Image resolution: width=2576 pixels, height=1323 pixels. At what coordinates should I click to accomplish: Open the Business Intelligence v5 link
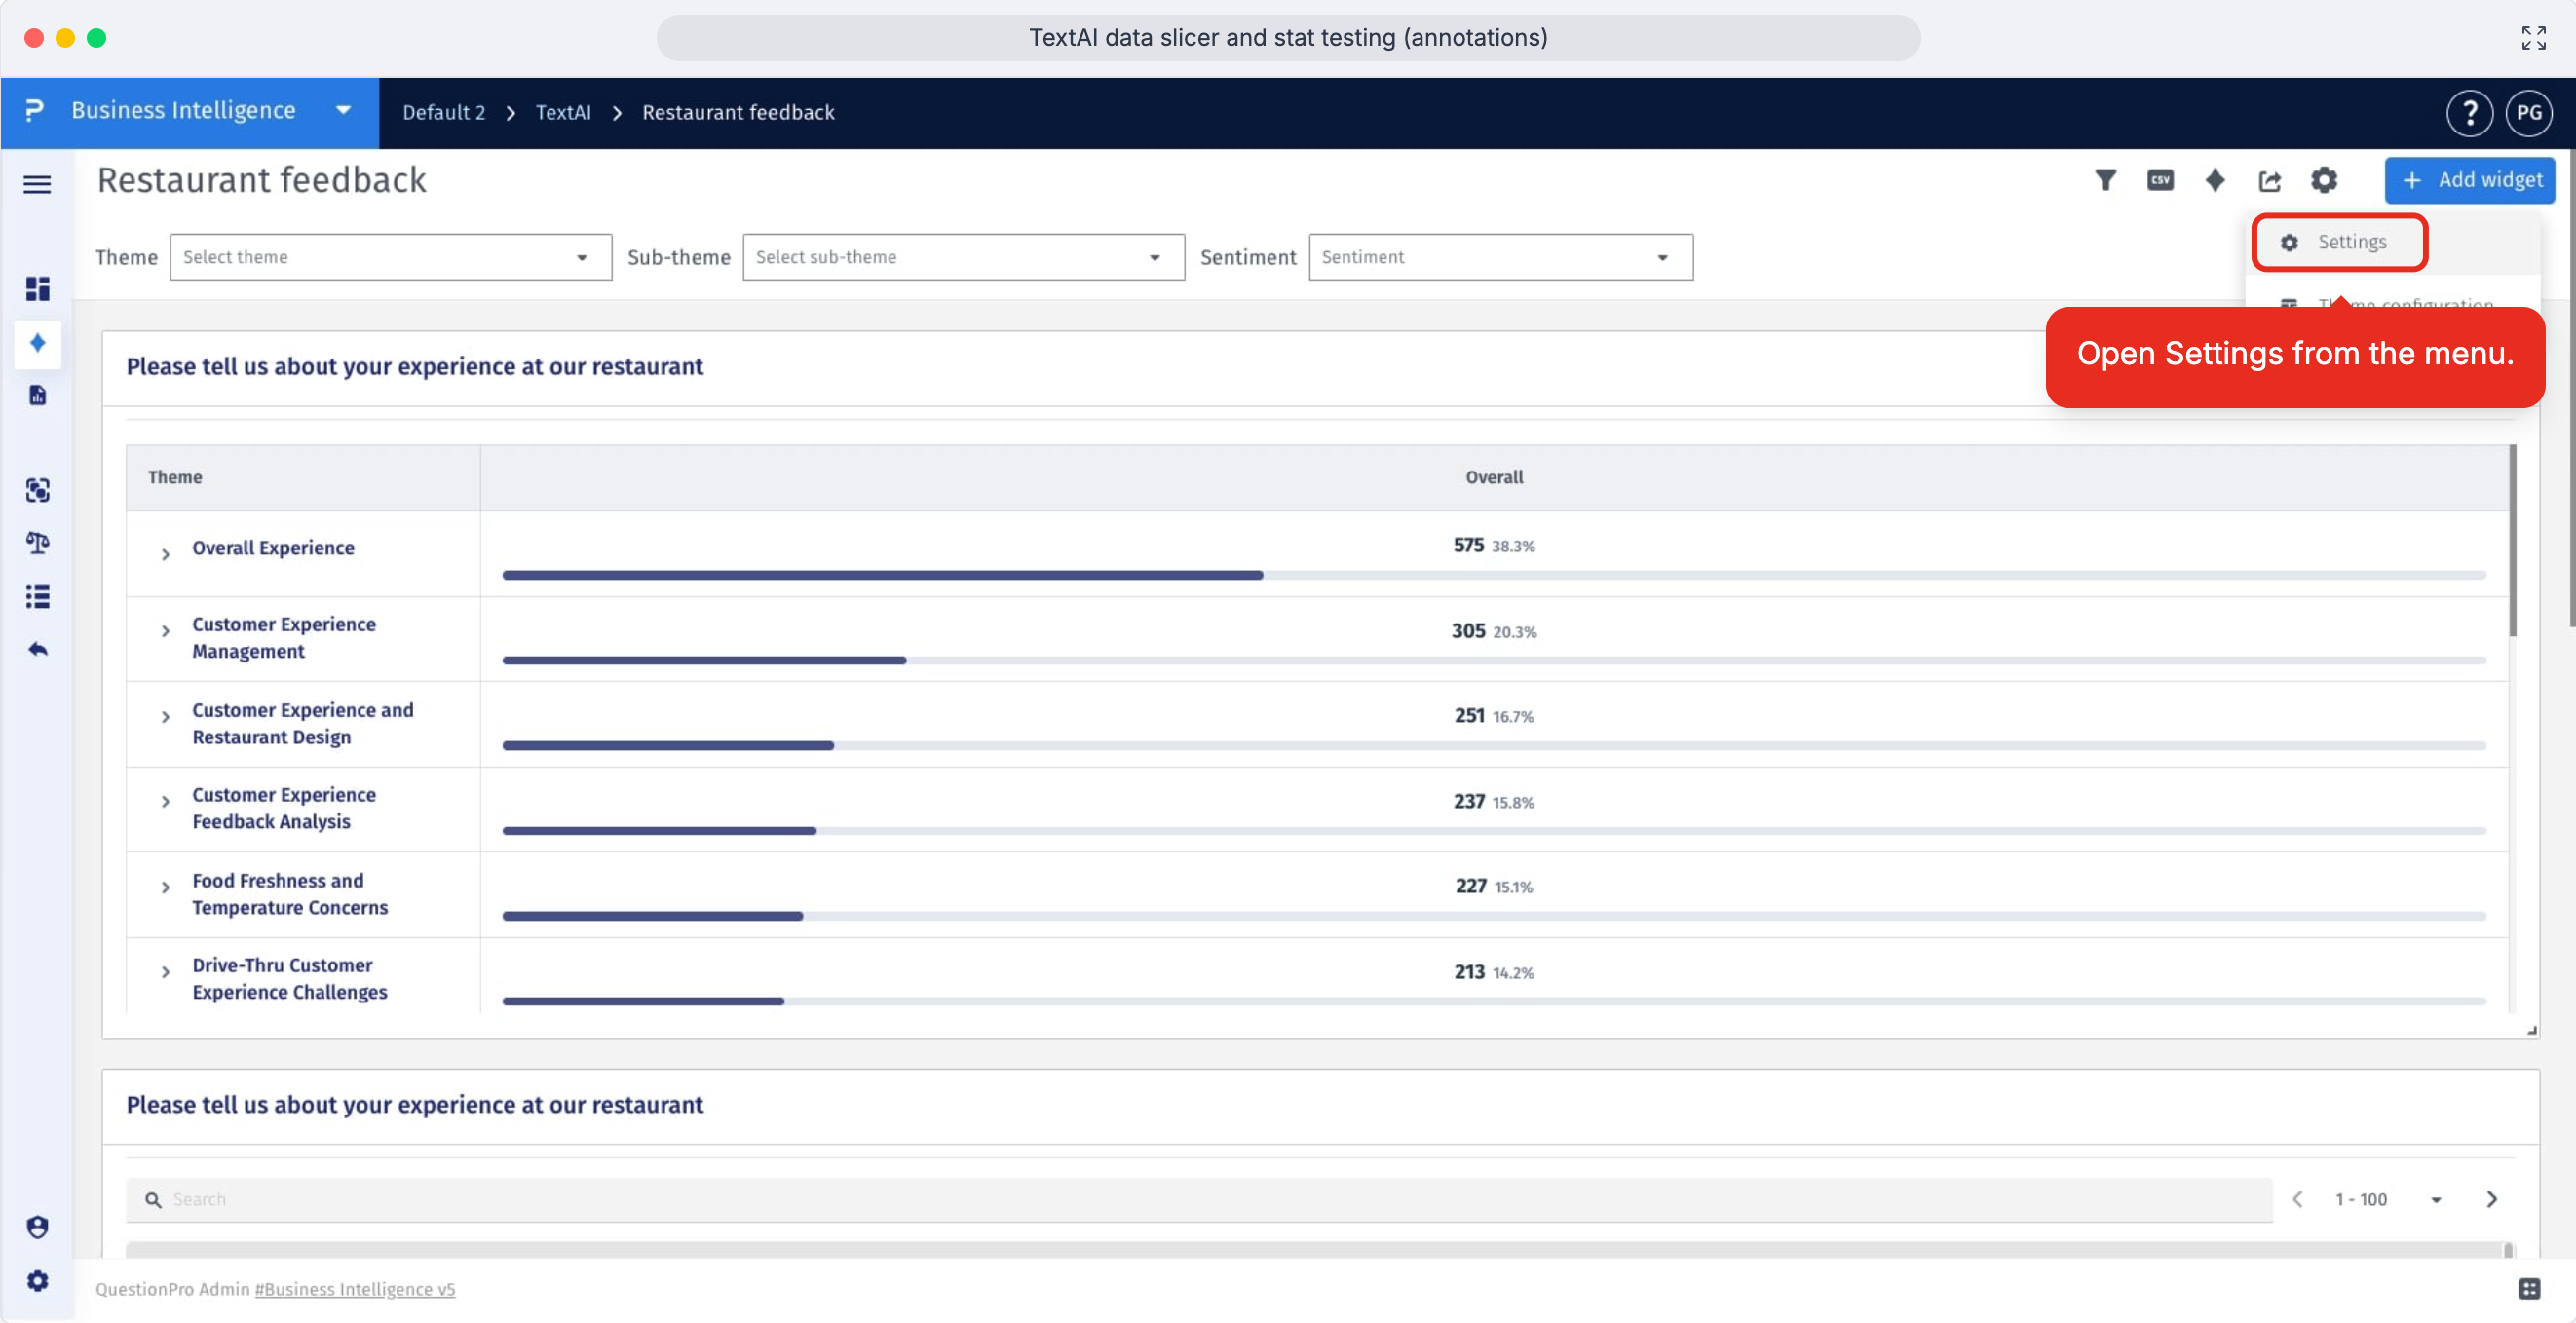(x=354, y=1289)
